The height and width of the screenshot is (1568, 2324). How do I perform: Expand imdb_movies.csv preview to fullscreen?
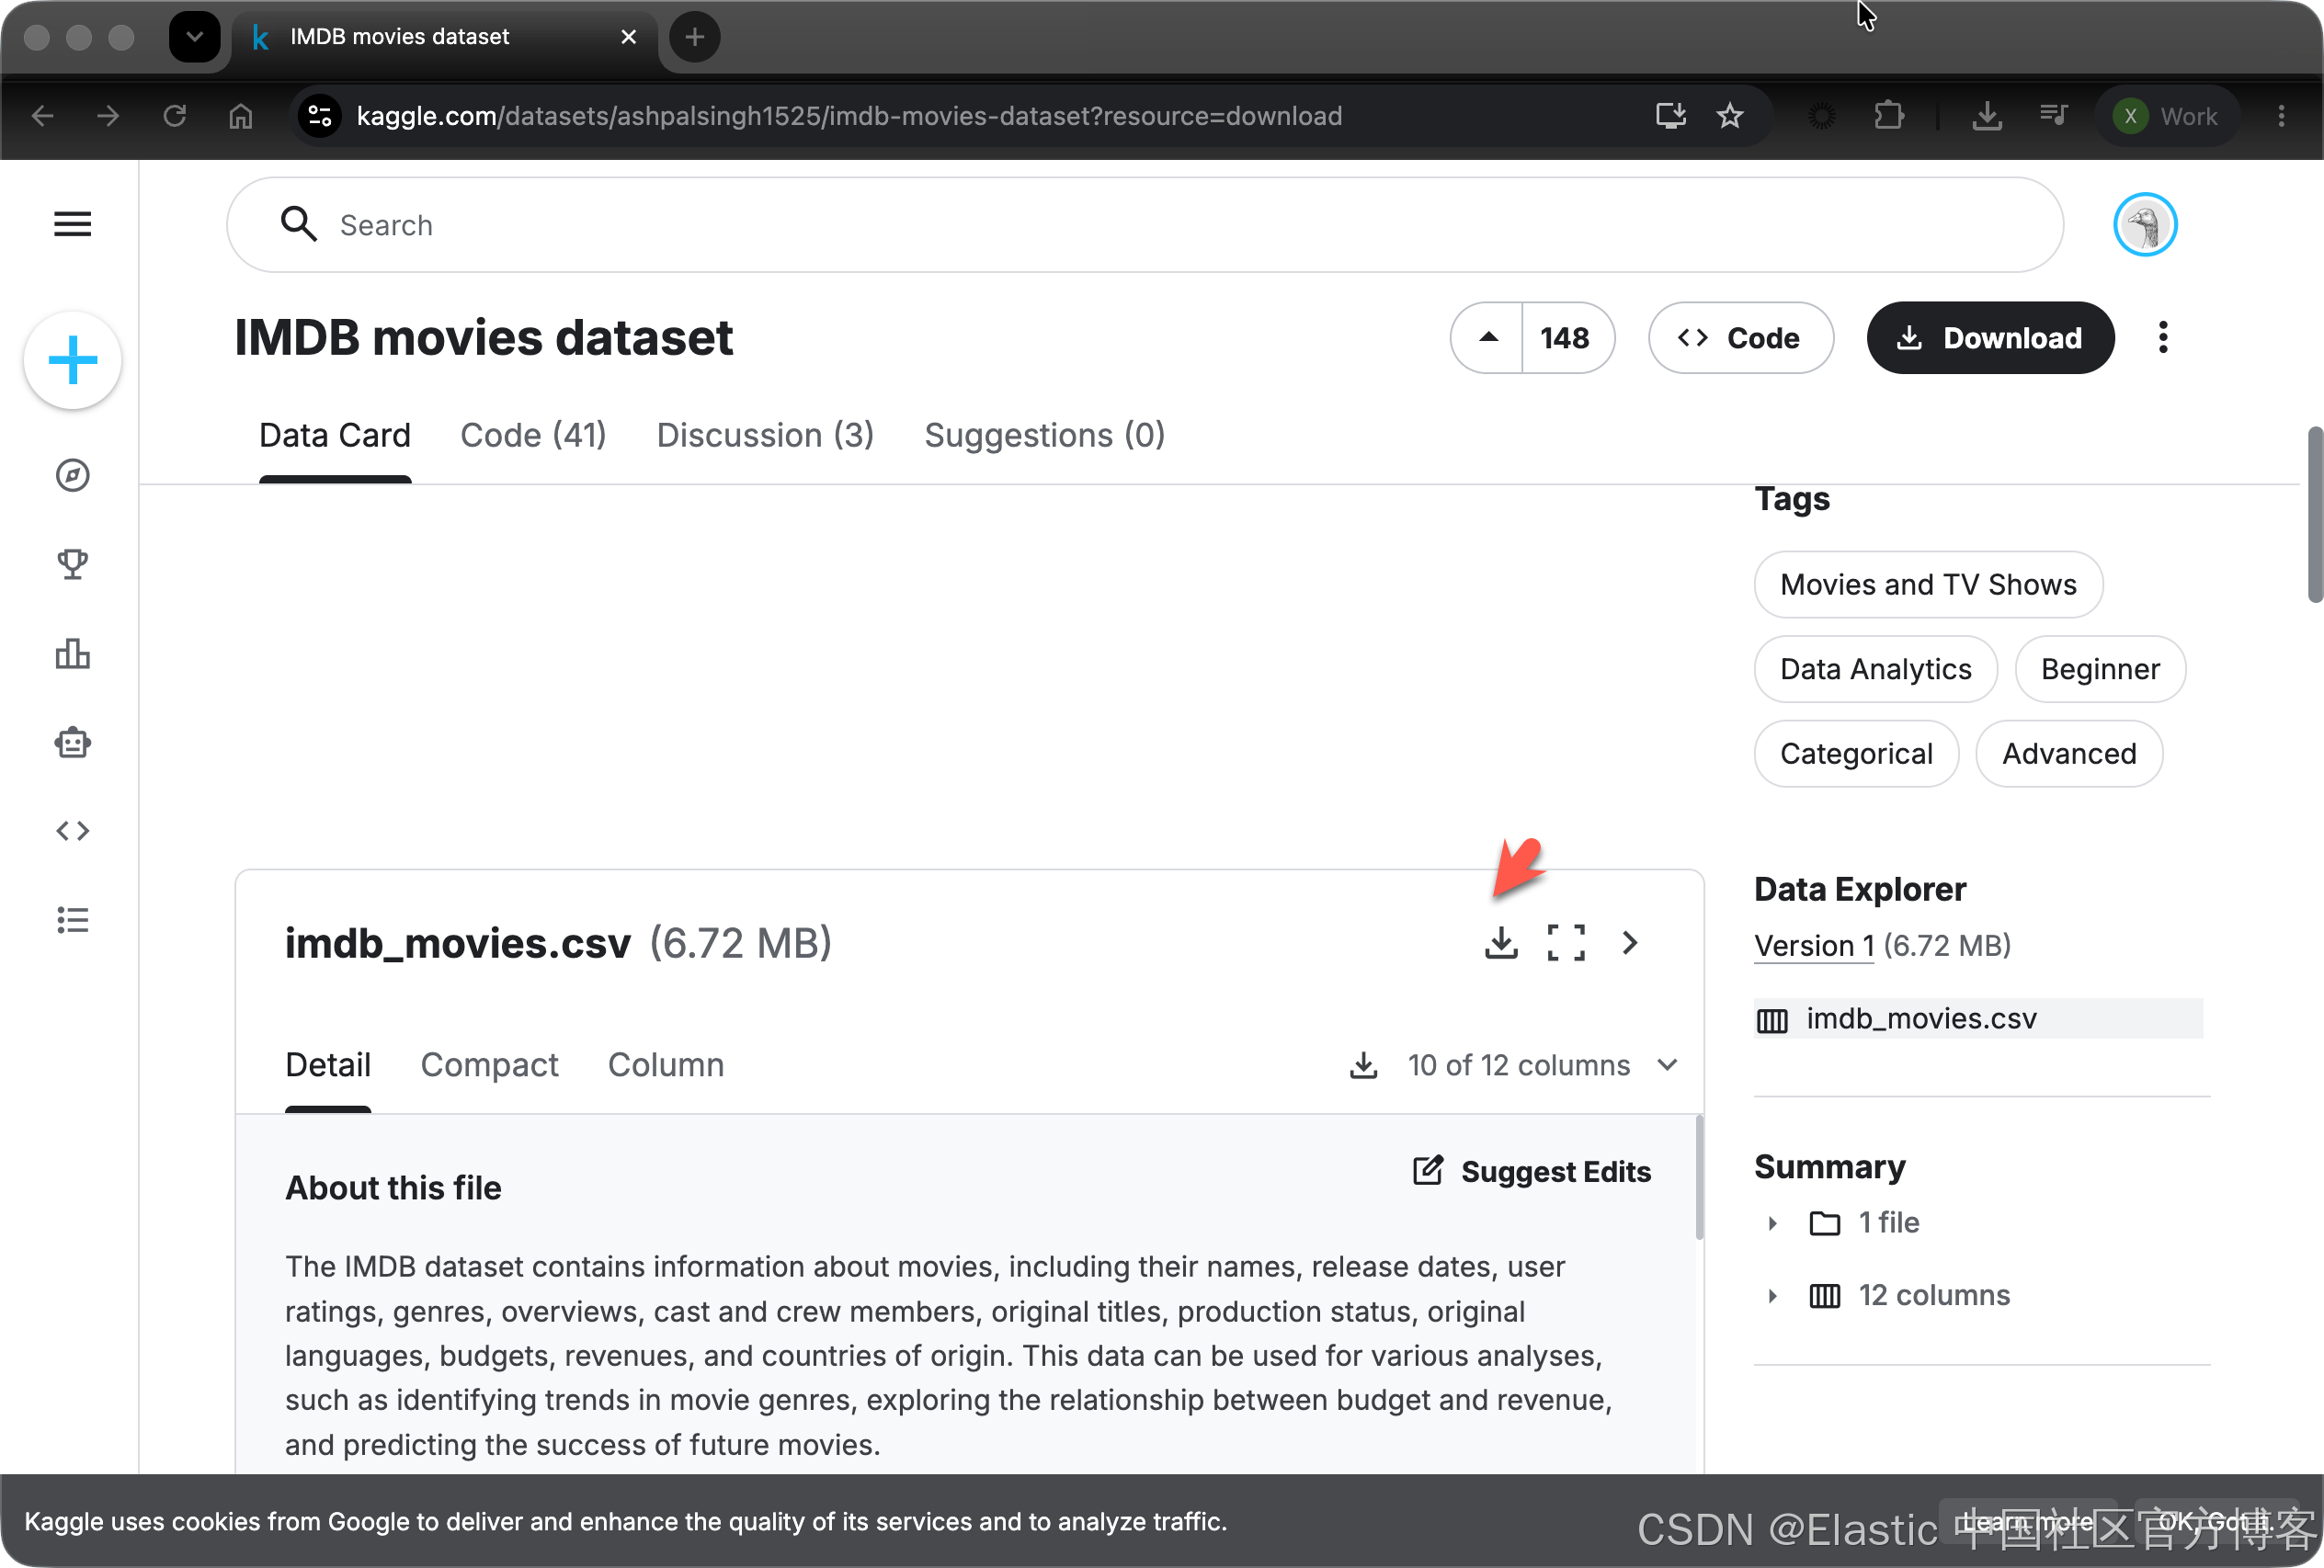1566,942
